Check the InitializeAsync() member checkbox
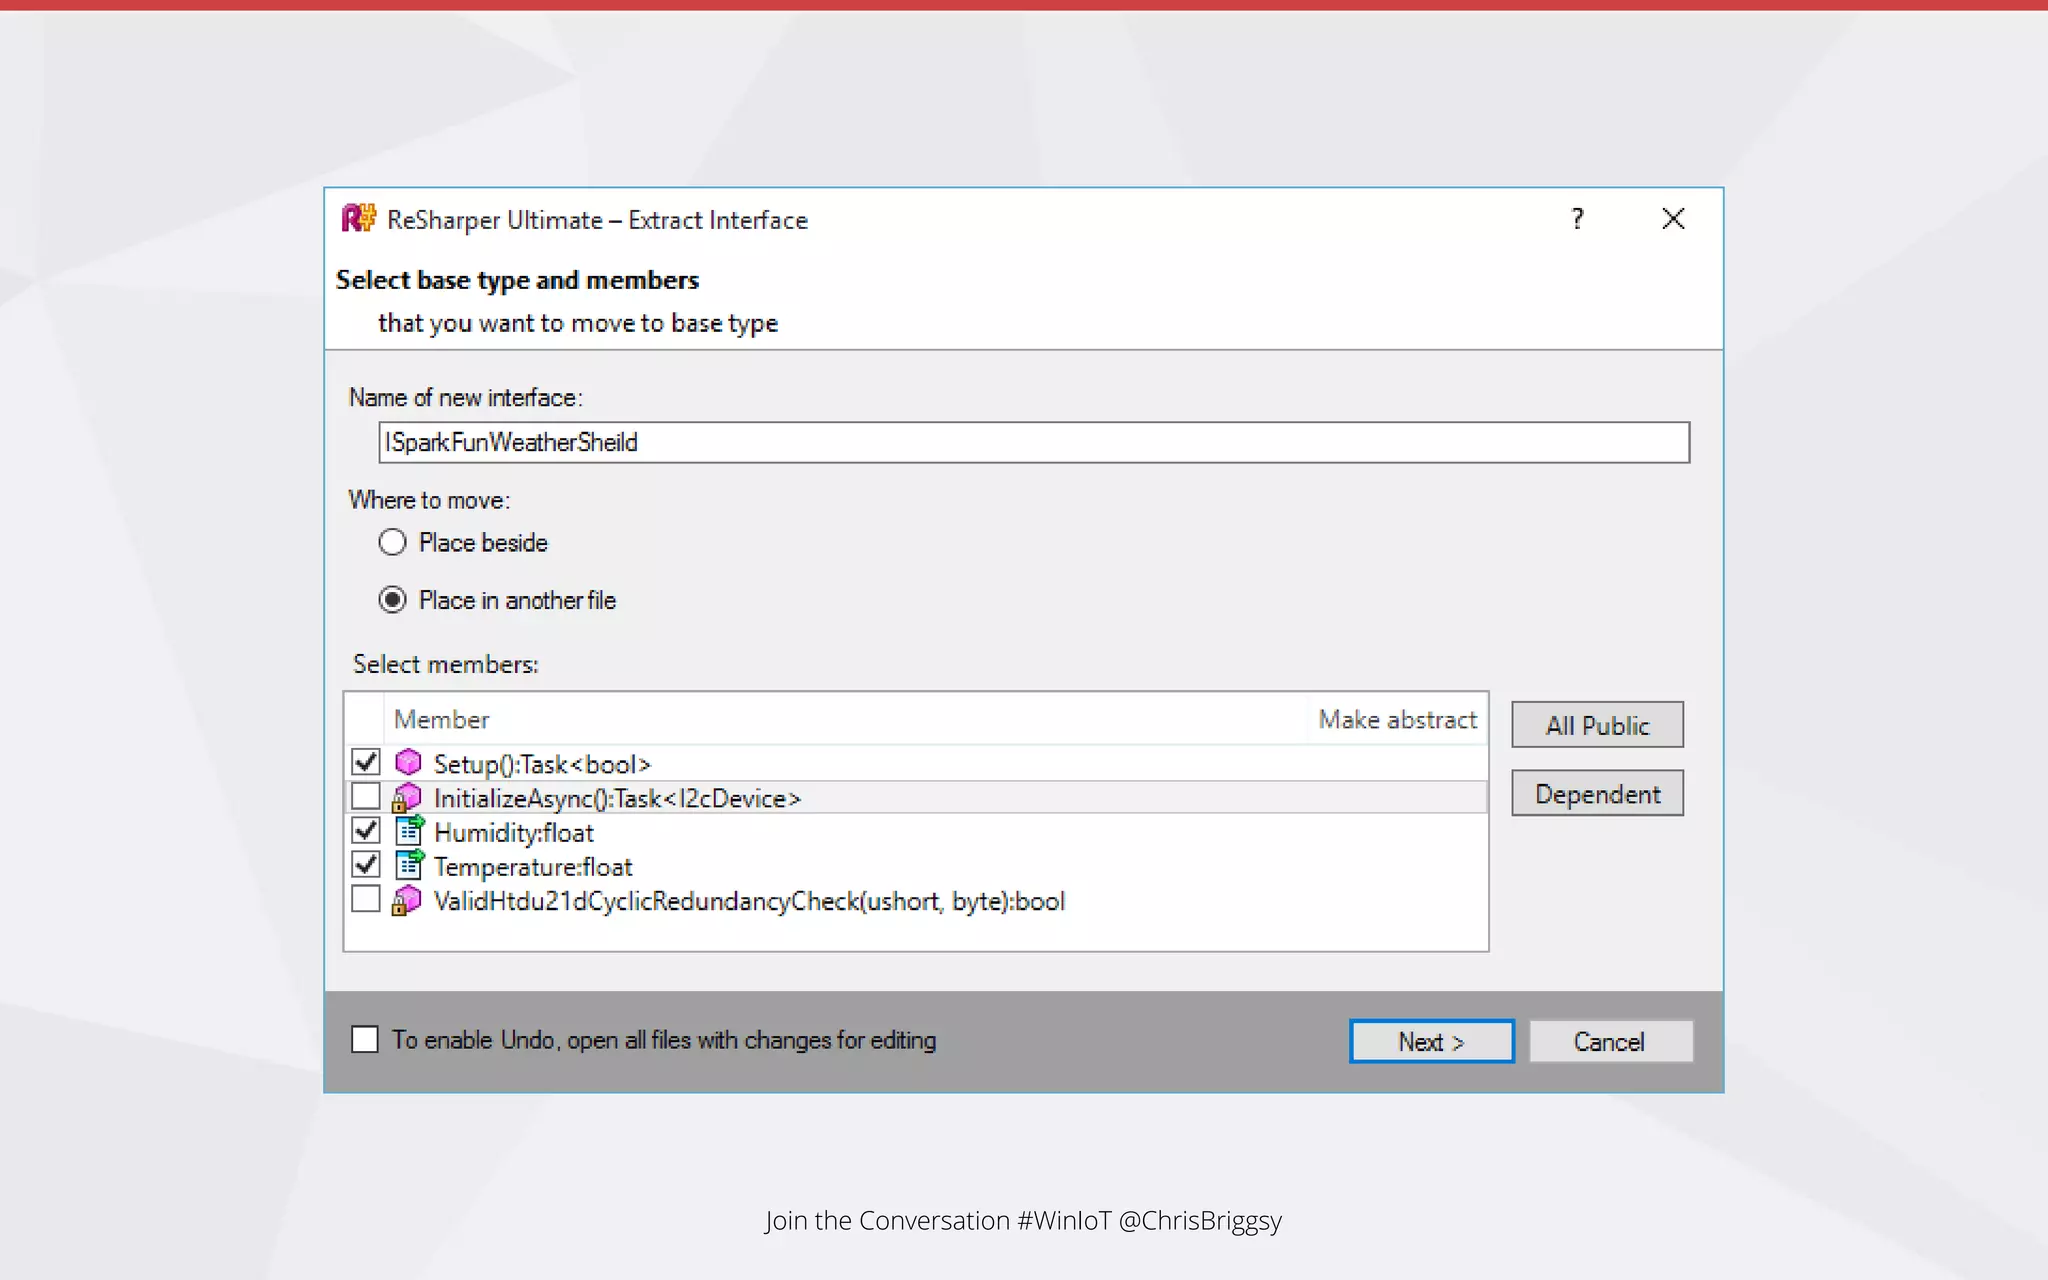The image size is (2048, 1280). 366,796
